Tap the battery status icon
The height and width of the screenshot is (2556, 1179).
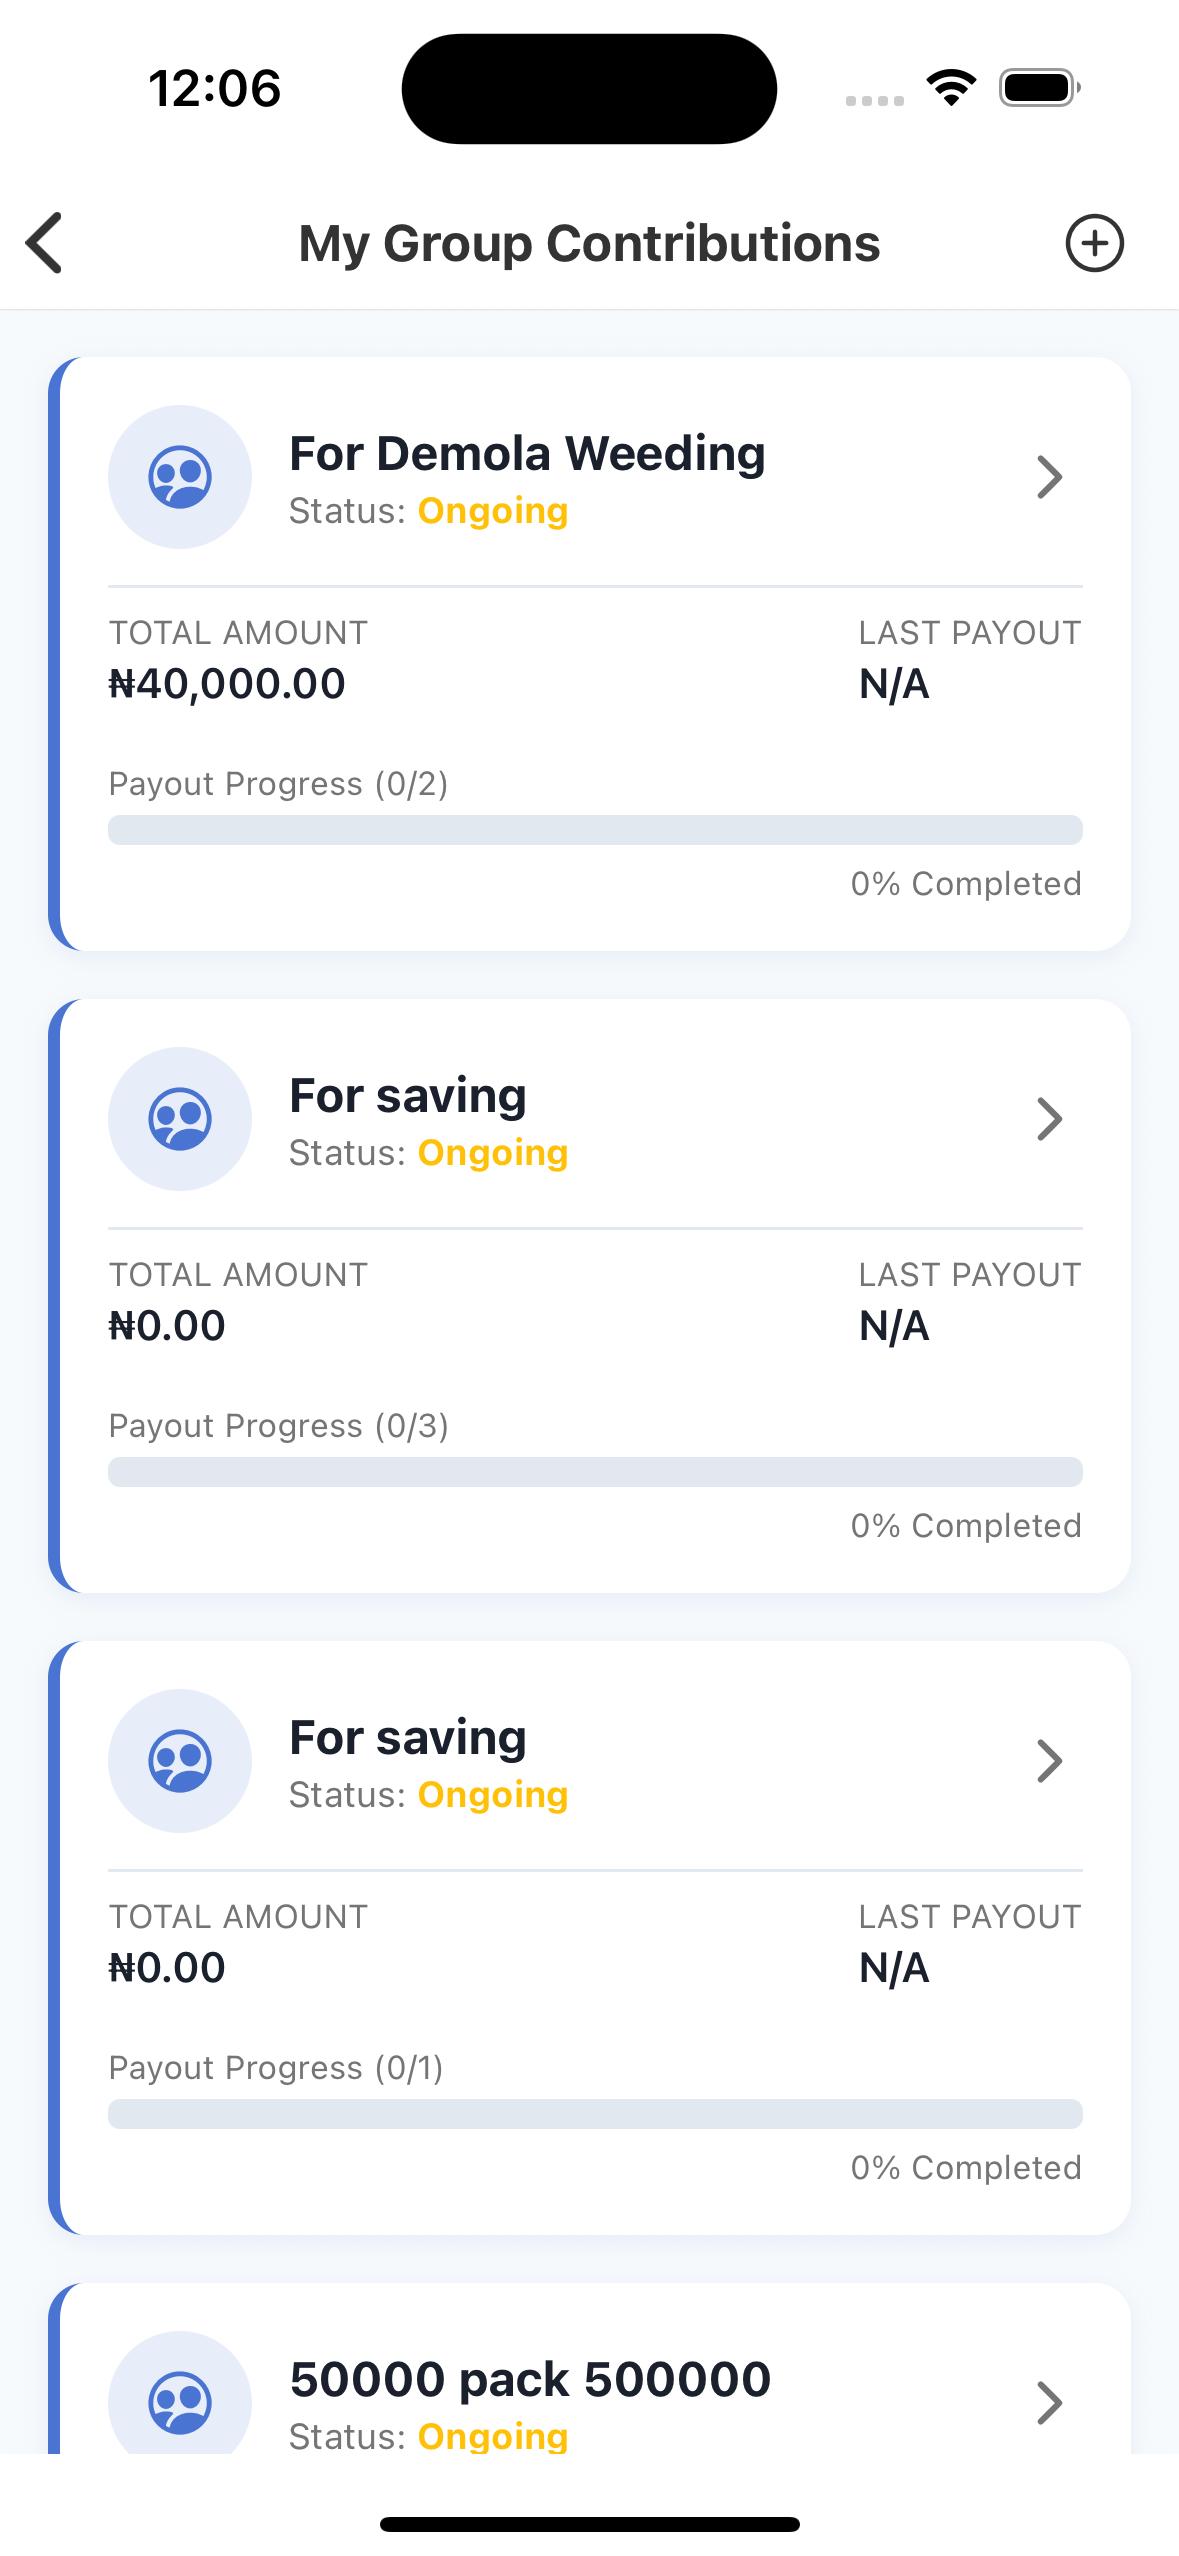1039,88
